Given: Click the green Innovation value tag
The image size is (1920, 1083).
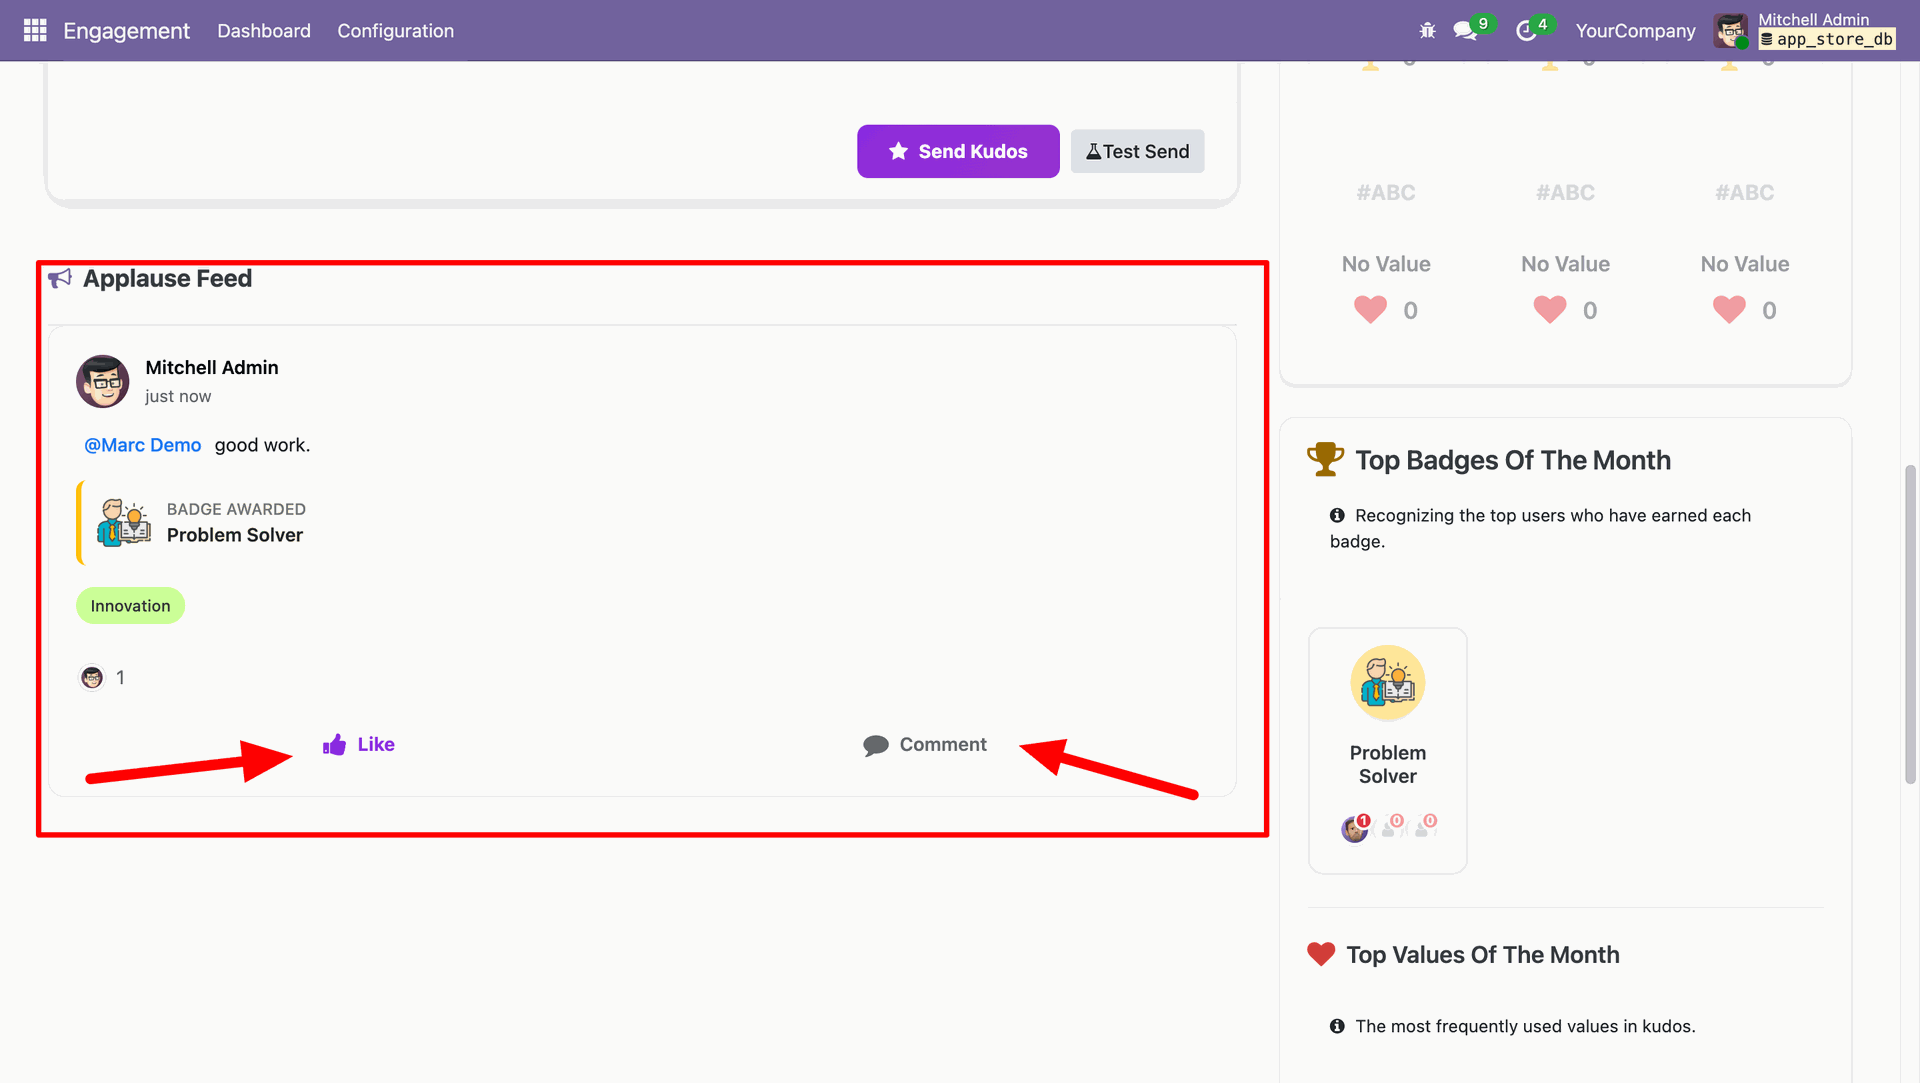Looking at the screenshot, I should point(130,606).
